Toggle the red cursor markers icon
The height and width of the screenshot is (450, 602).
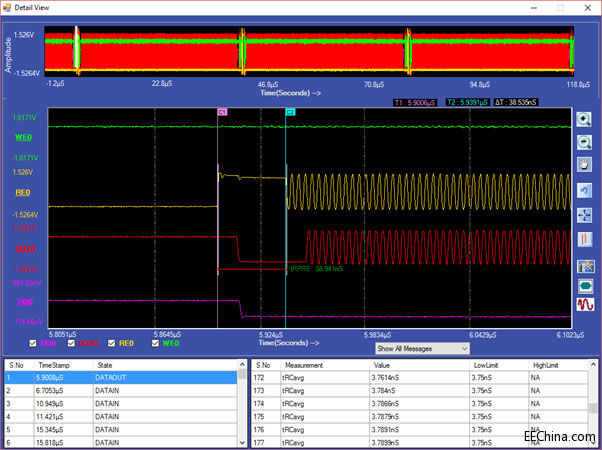pos(585,239)
